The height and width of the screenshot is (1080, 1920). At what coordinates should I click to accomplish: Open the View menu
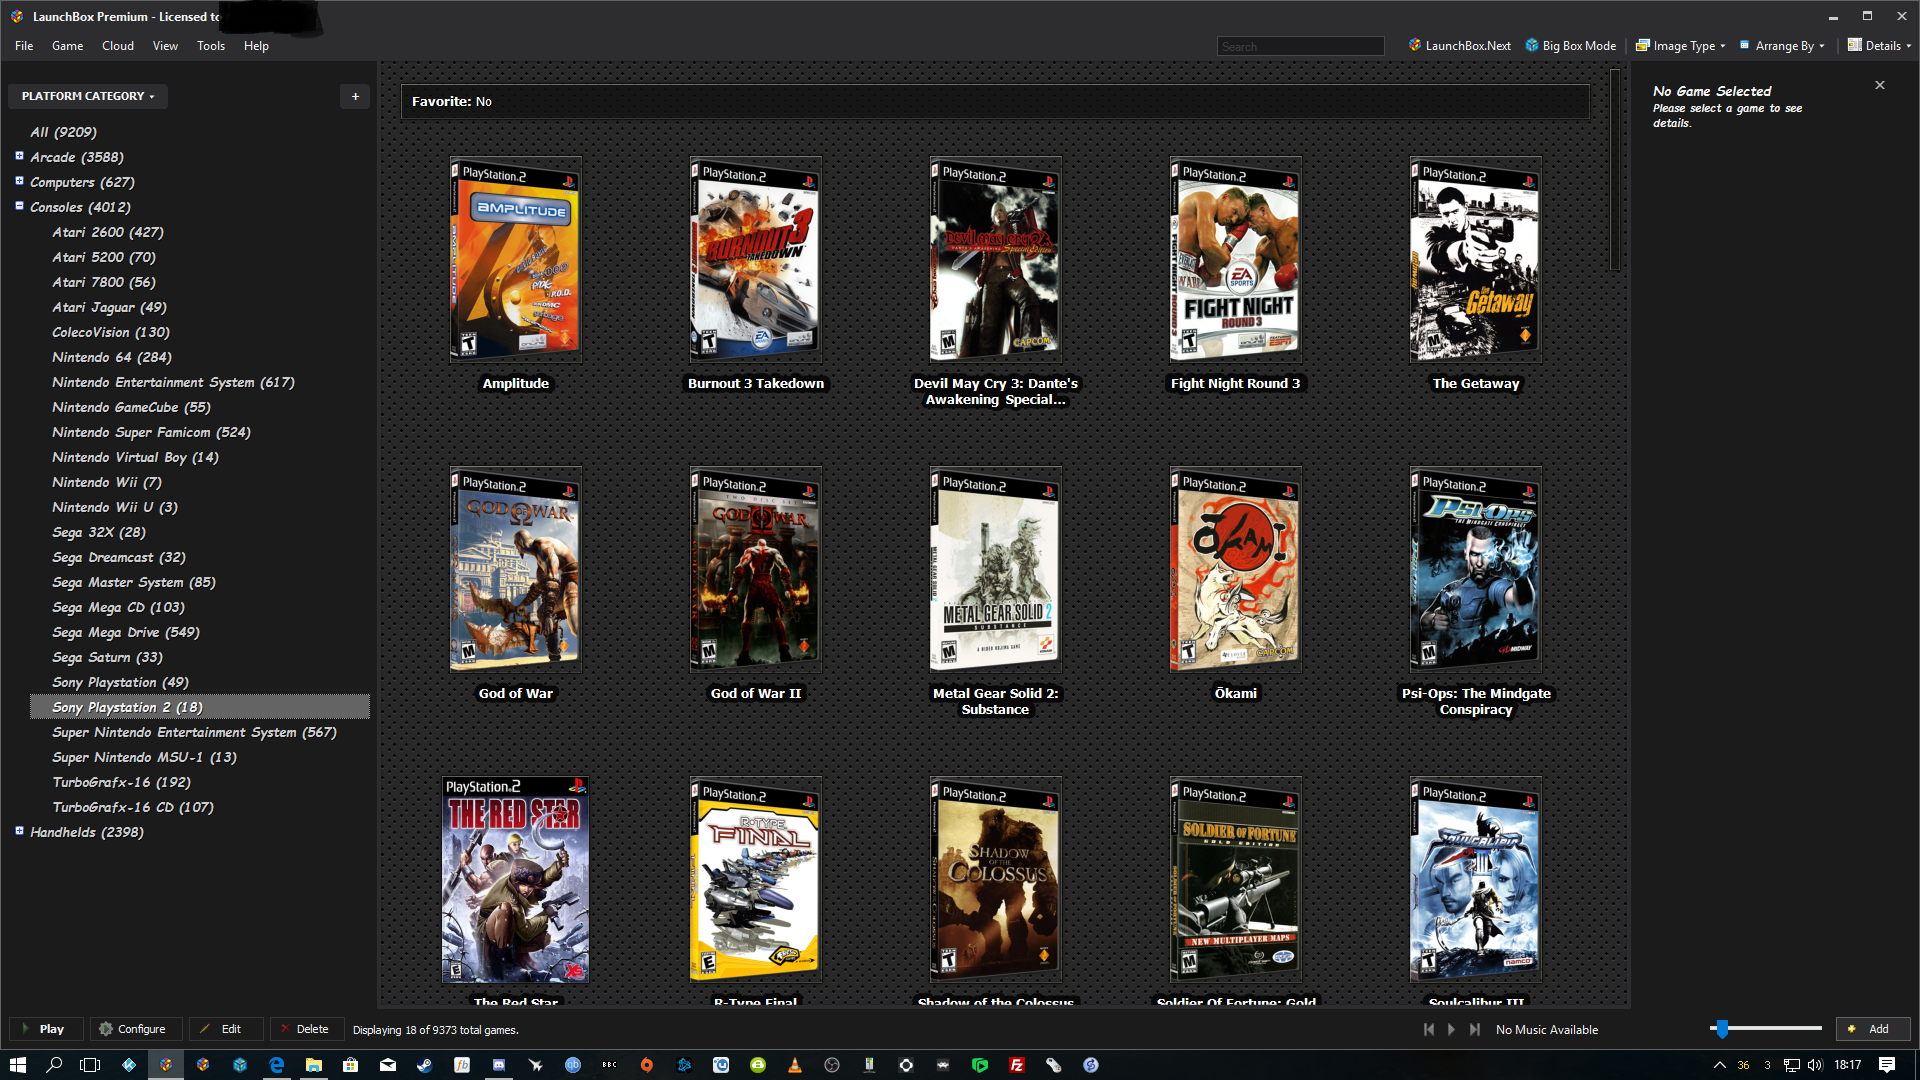pyautogui.click(x=165, y=46)
